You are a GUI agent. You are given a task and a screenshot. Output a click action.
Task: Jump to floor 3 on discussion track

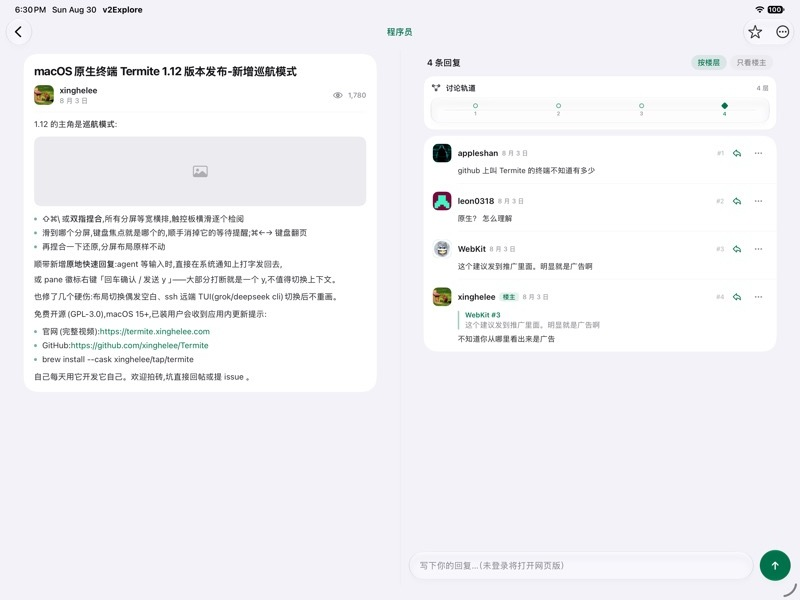pos(641,108)
